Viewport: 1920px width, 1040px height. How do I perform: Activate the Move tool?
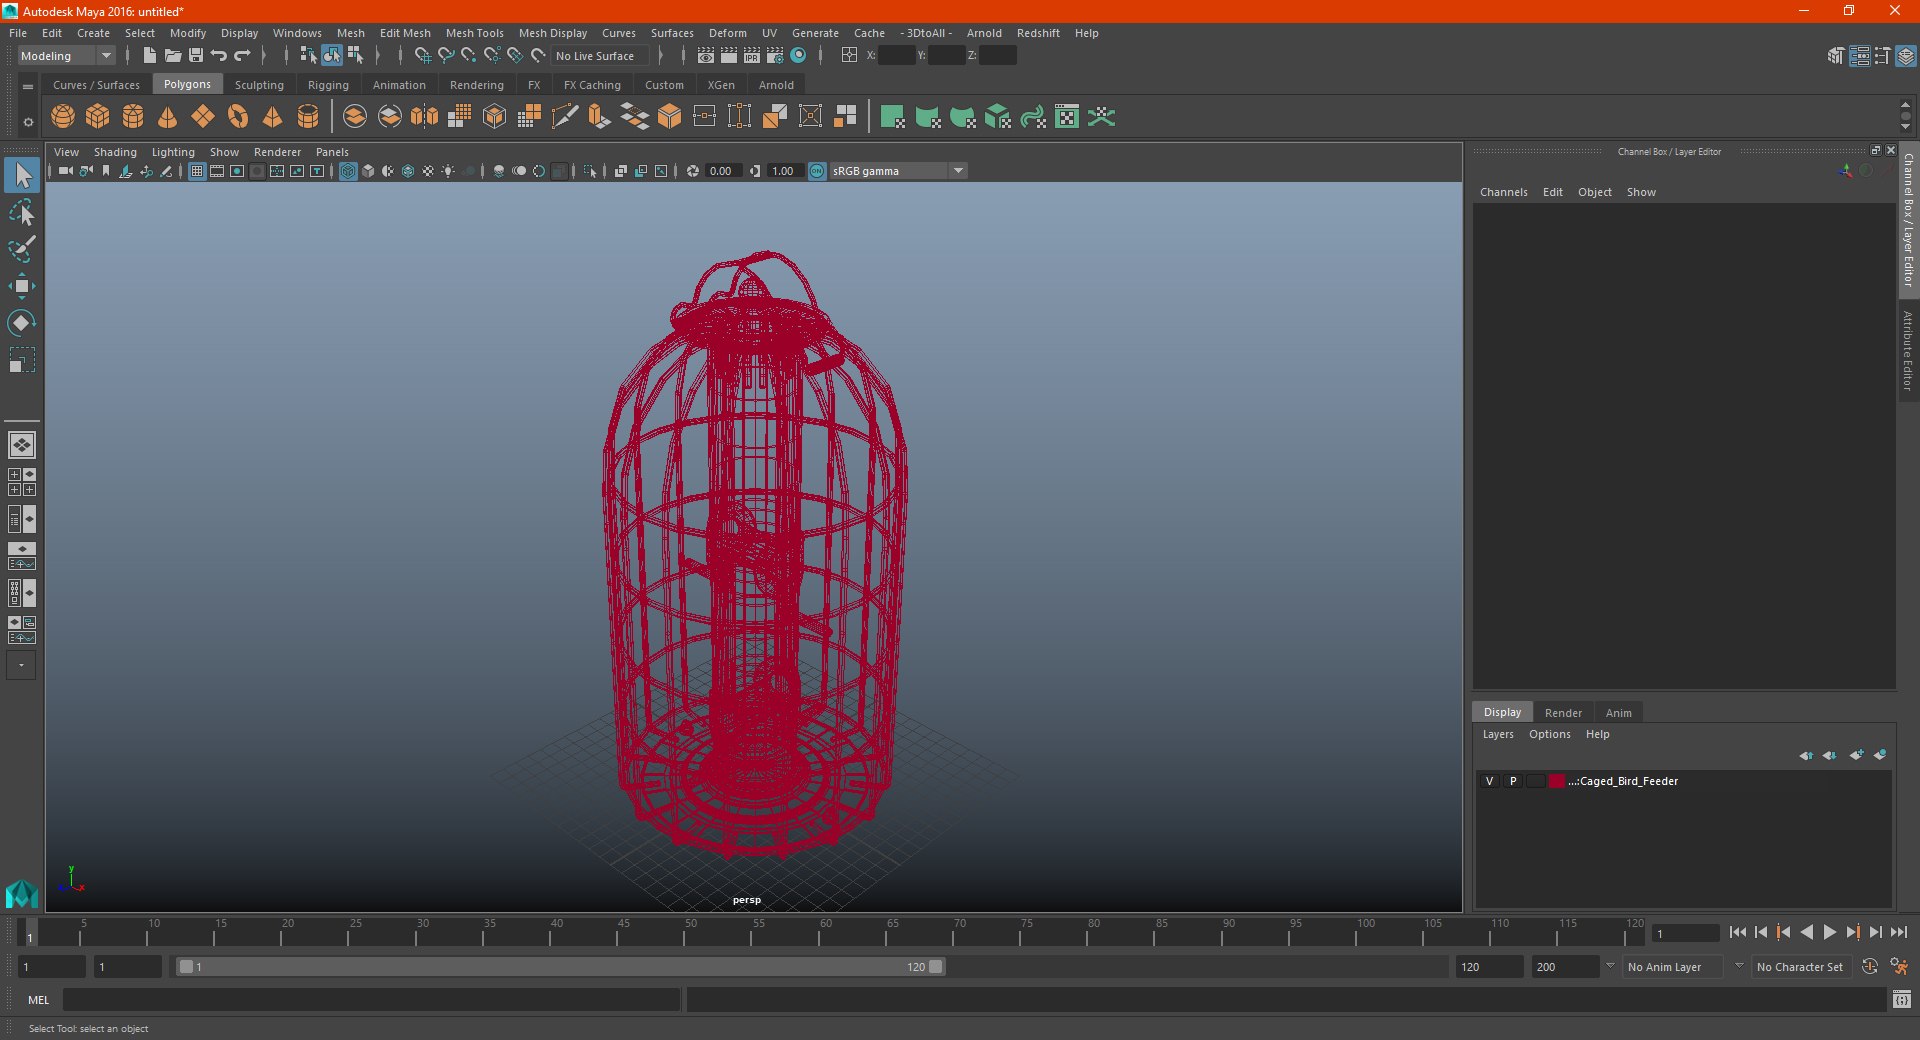pos(22,286)
